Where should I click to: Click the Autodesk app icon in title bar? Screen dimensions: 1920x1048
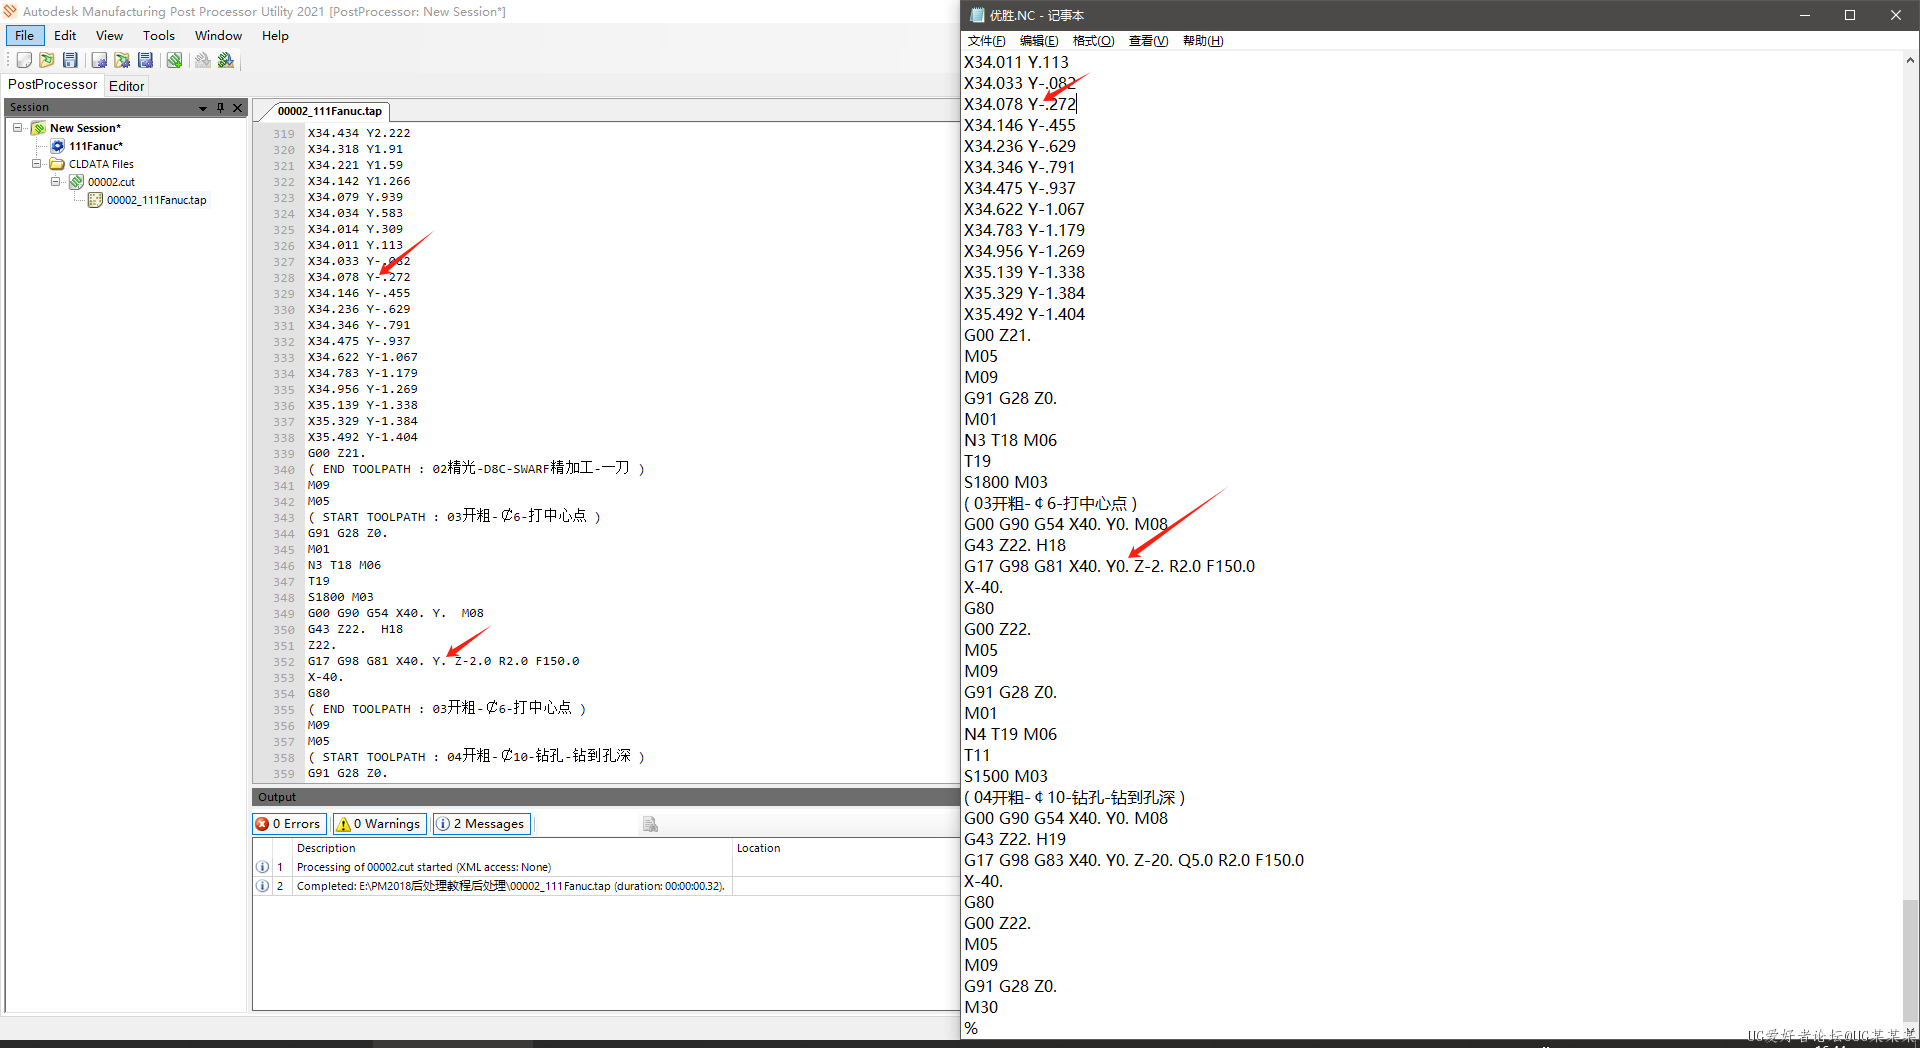(10, 11)
